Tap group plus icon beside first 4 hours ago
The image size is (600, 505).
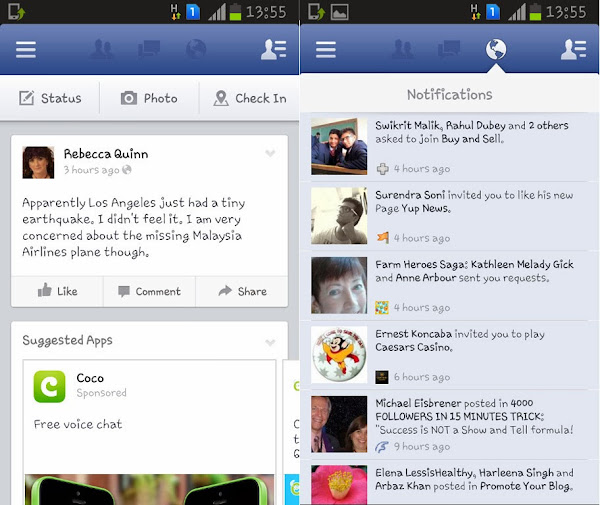pyautogui.click(x=382, y=169)
